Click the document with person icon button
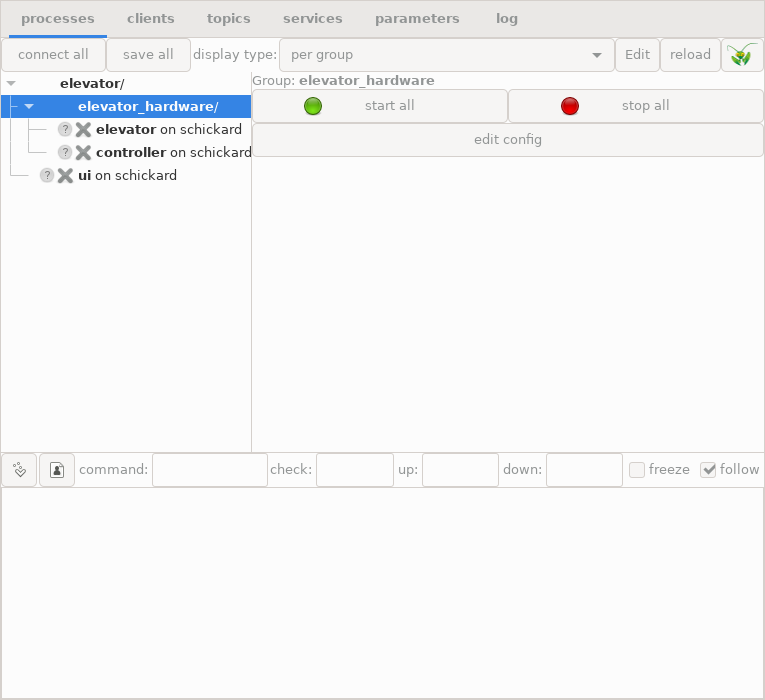The image size is (765, 700). click(57, 470)
